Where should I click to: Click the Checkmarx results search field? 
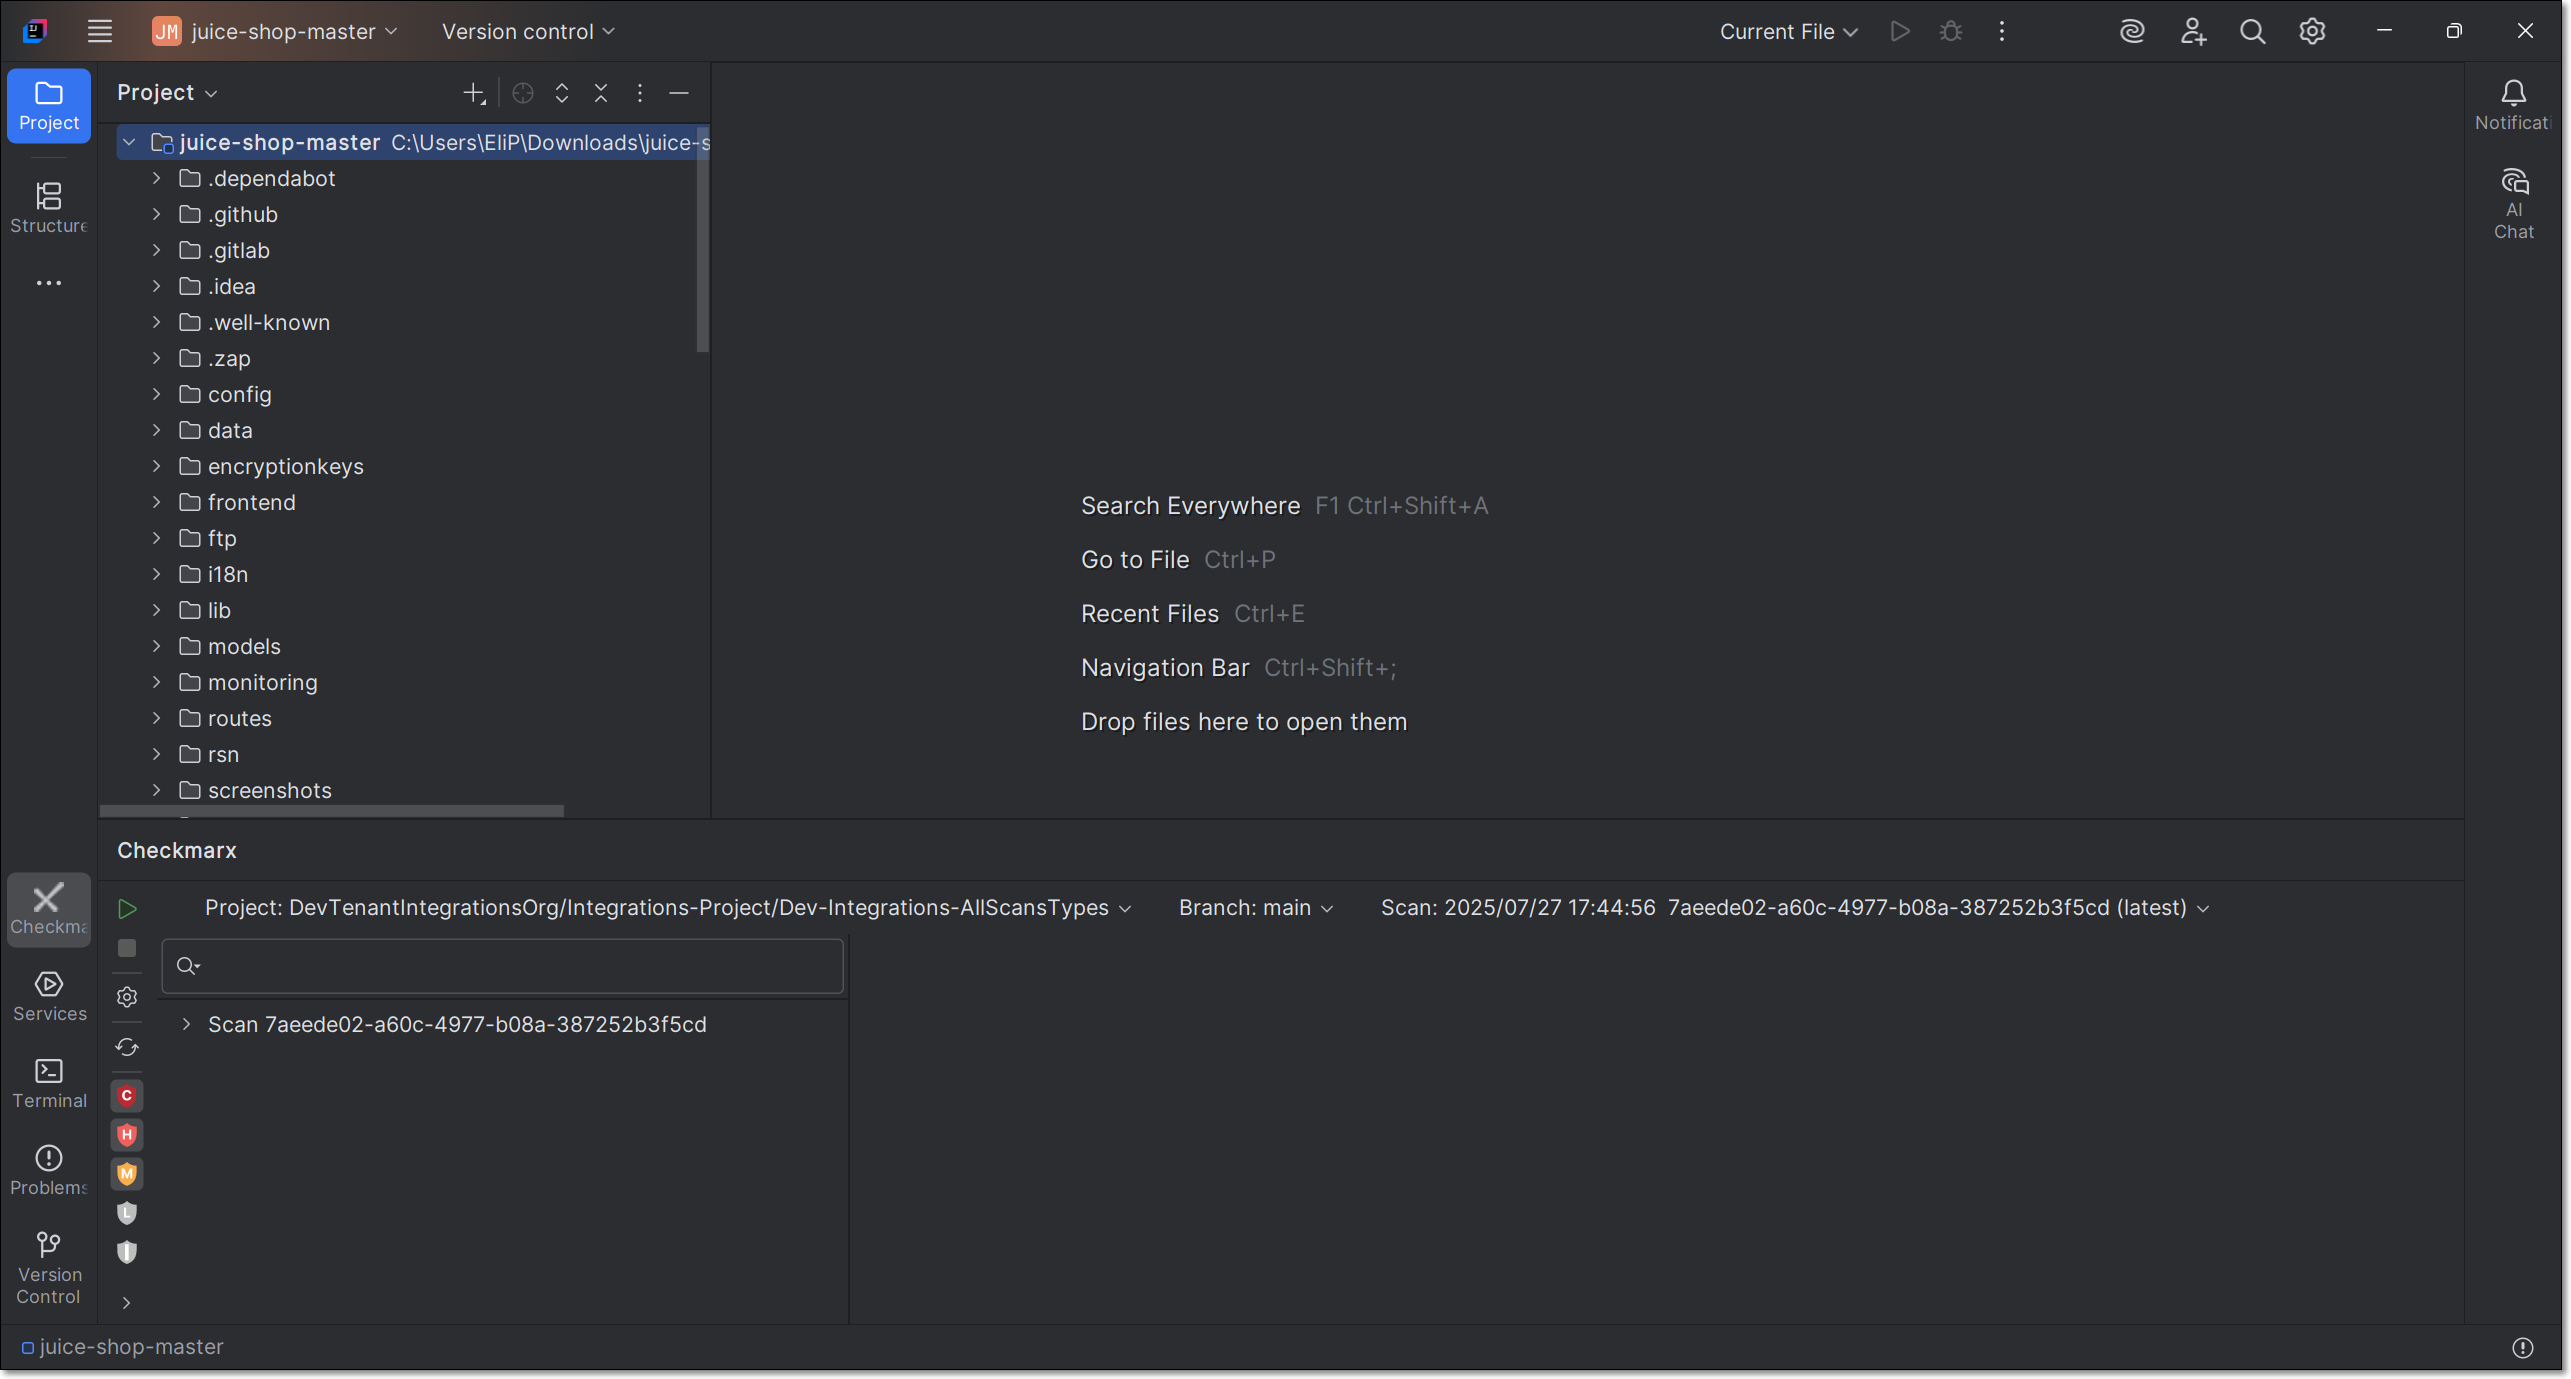(520, 966)
